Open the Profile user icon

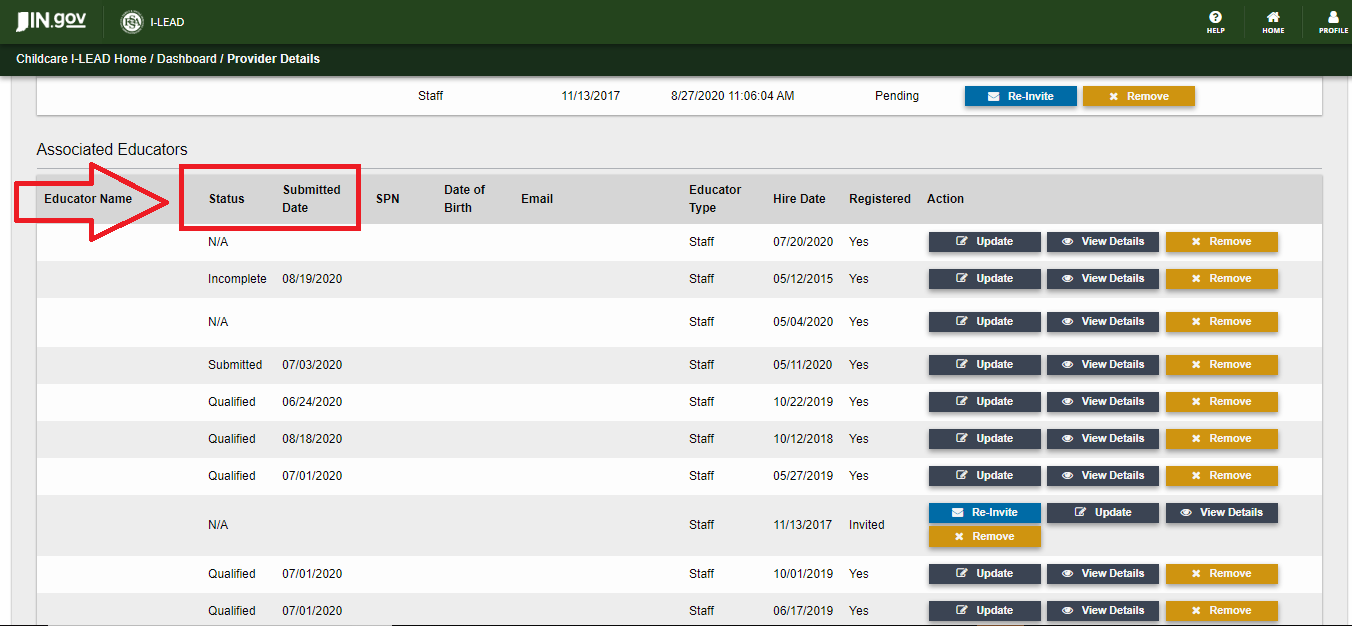1333,22
